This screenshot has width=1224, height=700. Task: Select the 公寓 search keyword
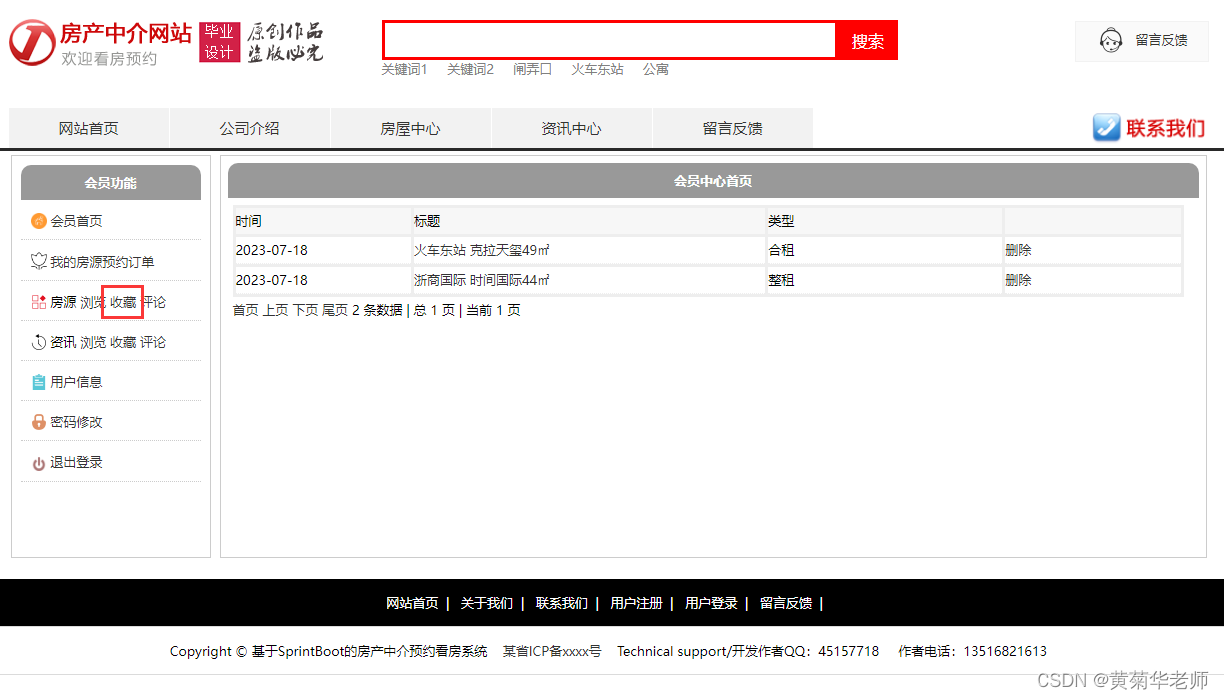[x=656, y=69]
